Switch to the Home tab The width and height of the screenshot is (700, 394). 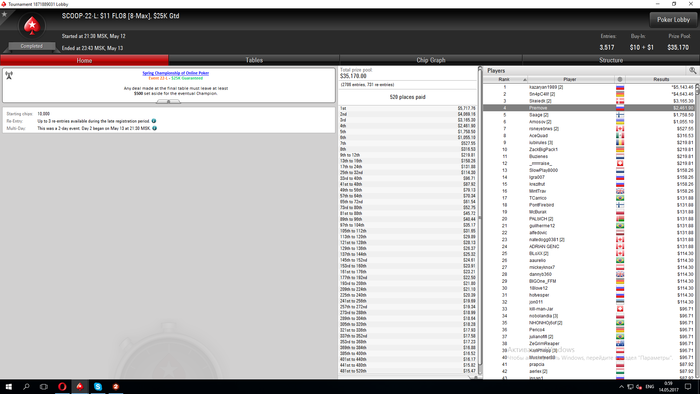84,60
